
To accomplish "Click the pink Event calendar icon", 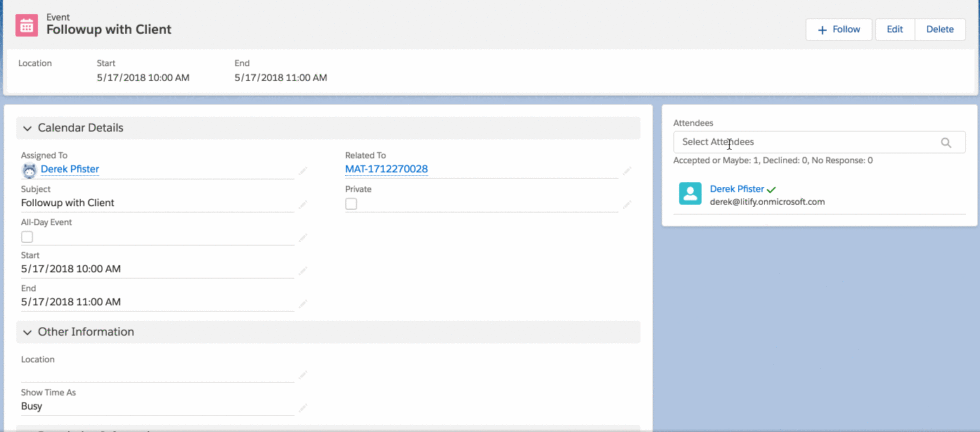I will tap(26, 26).
